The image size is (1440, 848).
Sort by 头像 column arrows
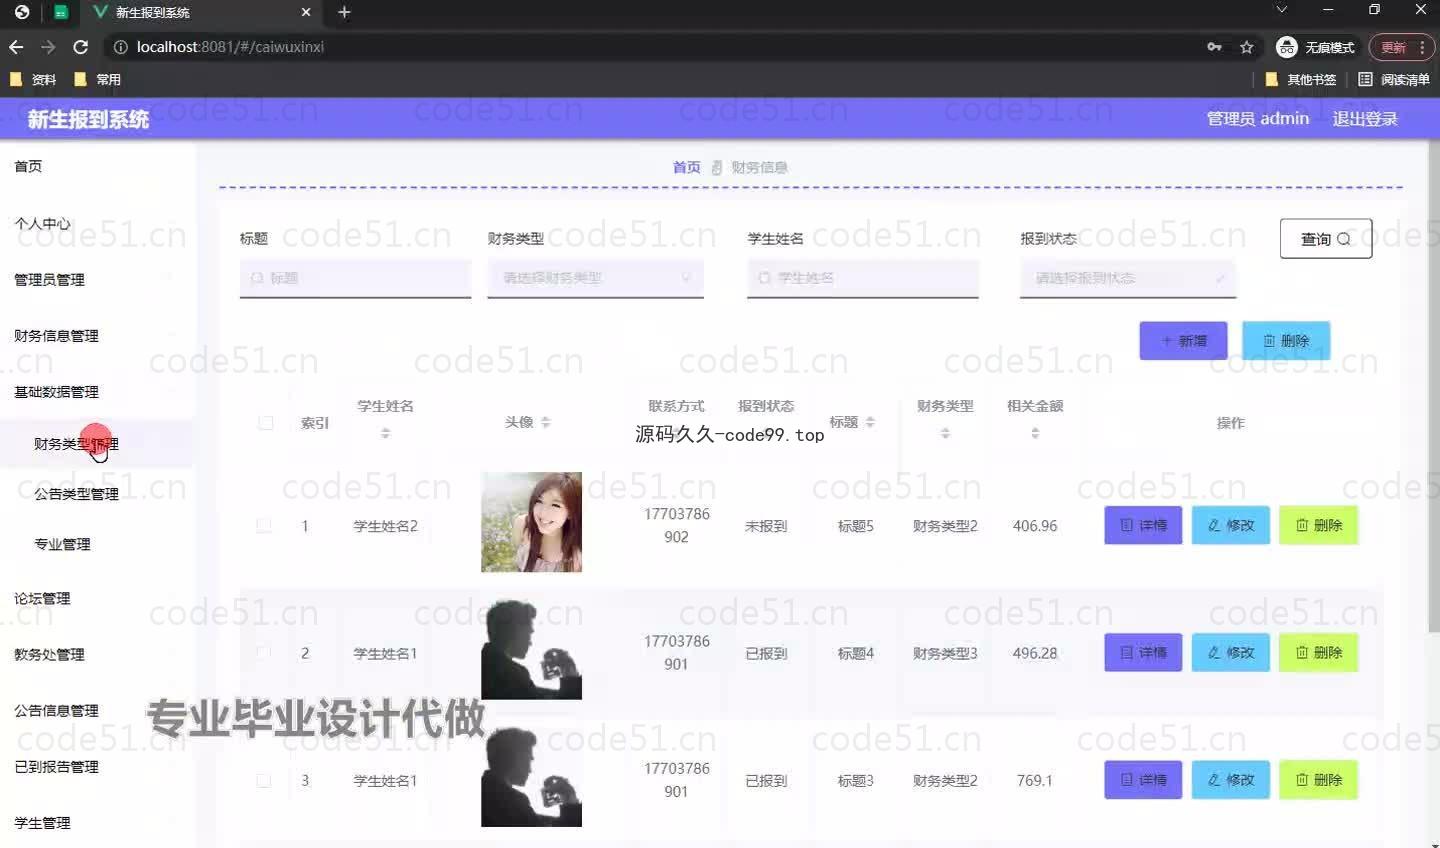[x=545, y=422]
